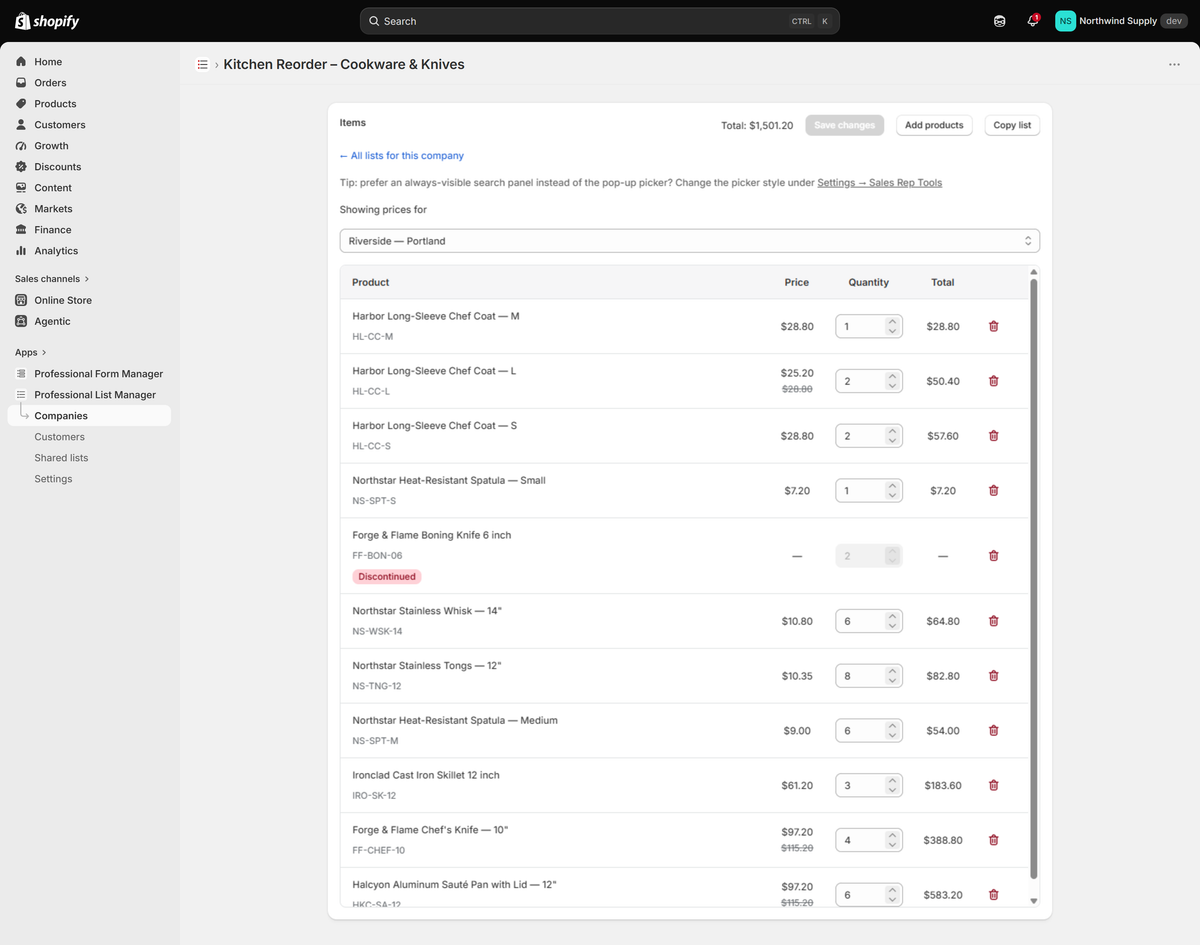Open the three-dot page actions menu
Viewport: 1200px width, 945px height.
[x=1174, y=64]
